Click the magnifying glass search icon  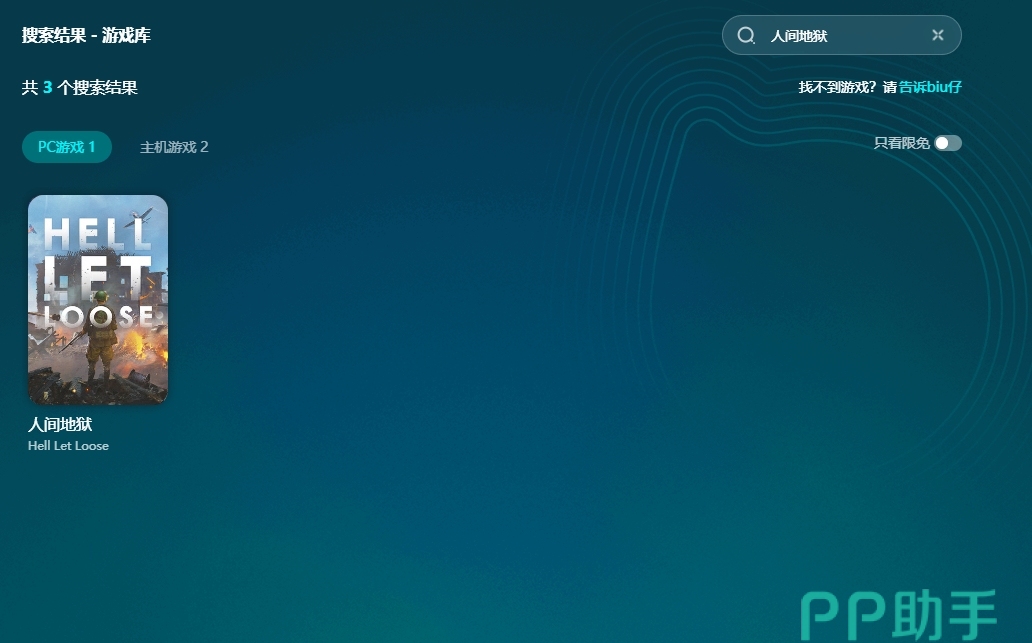pos(746,36)
